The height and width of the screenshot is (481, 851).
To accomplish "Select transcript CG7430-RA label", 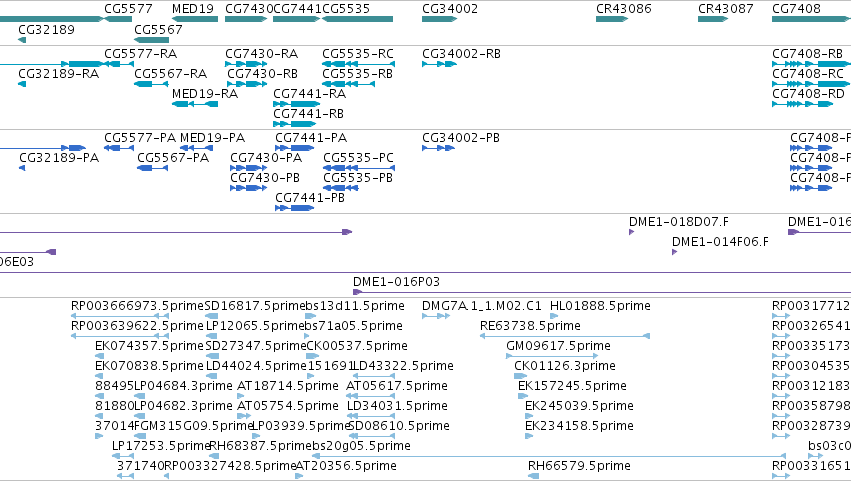I will (262, 54).
